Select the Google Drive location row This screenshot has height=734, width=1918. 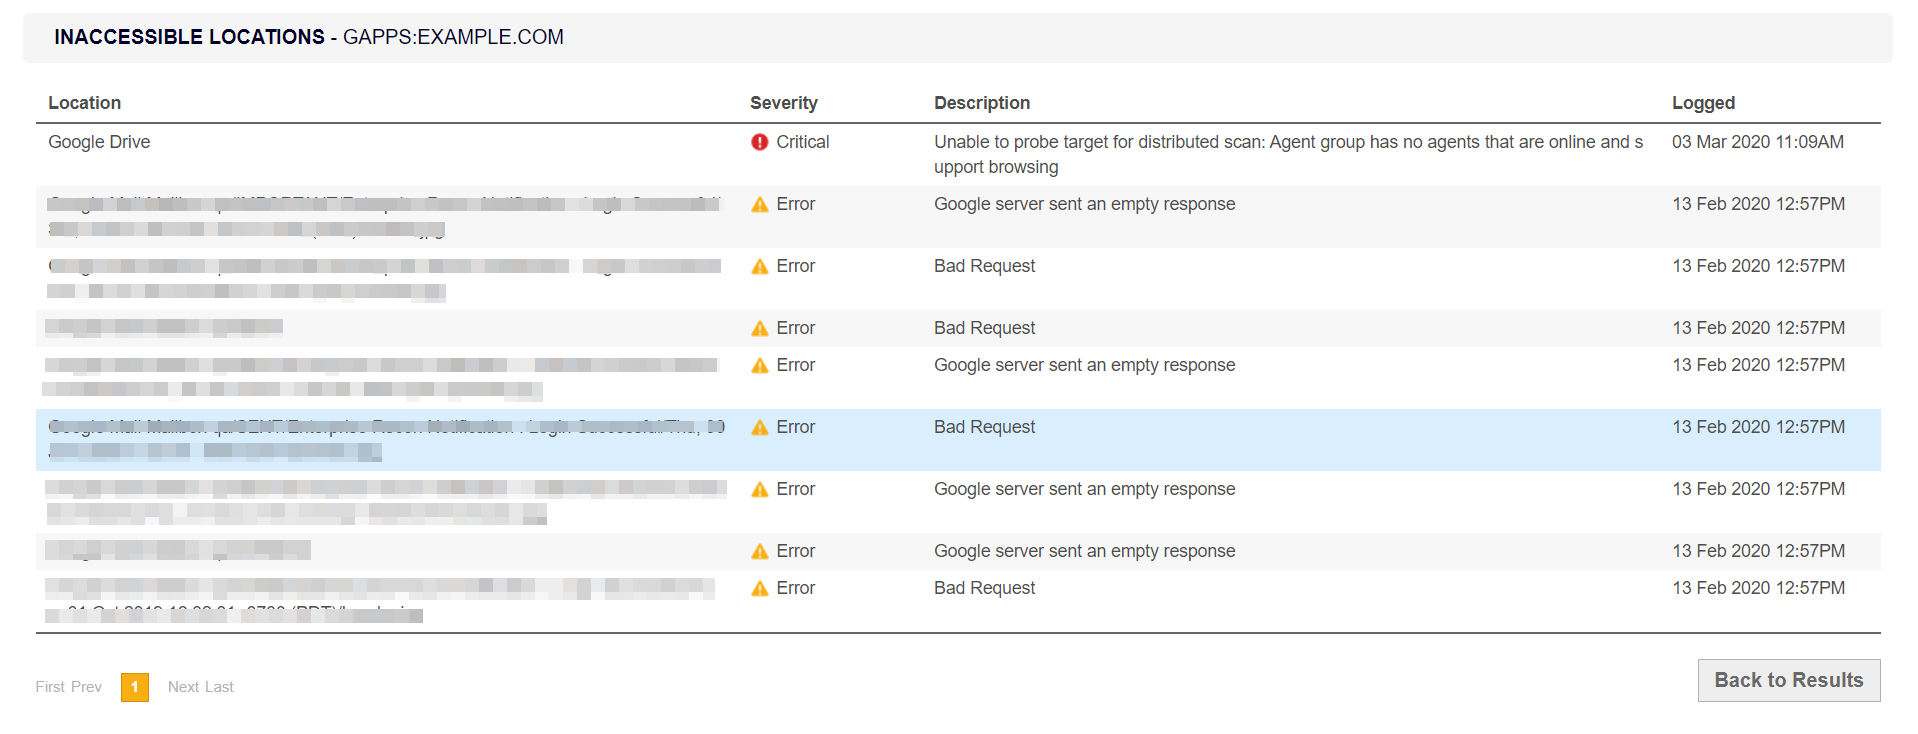pos(99,142)
